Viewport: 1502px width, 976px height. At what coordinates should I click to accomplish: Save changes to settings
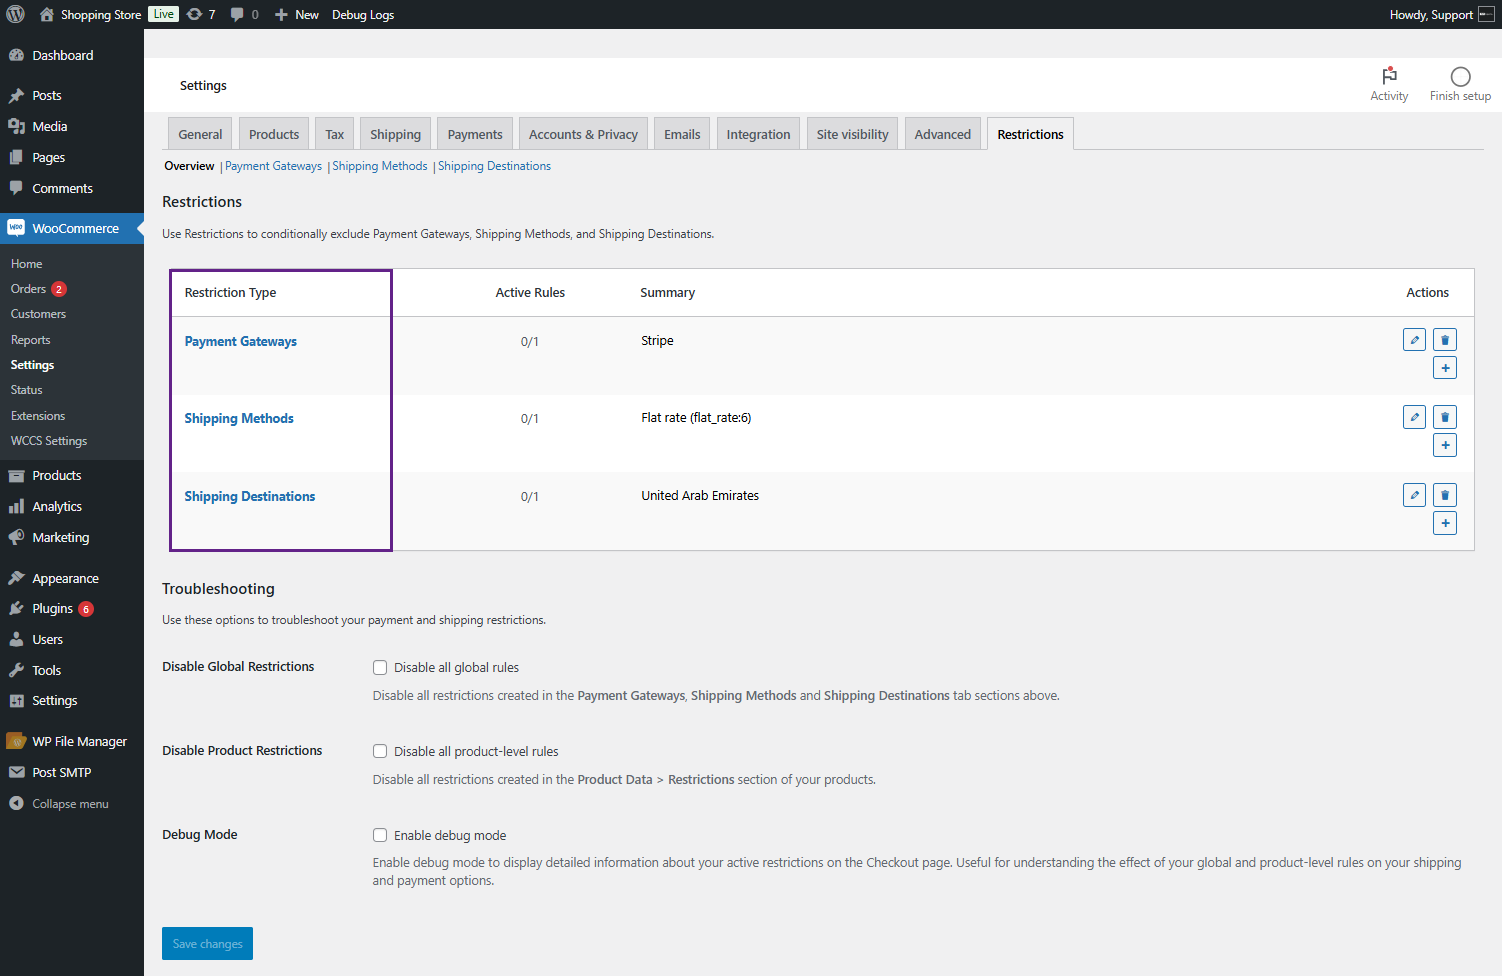point(207,943)
